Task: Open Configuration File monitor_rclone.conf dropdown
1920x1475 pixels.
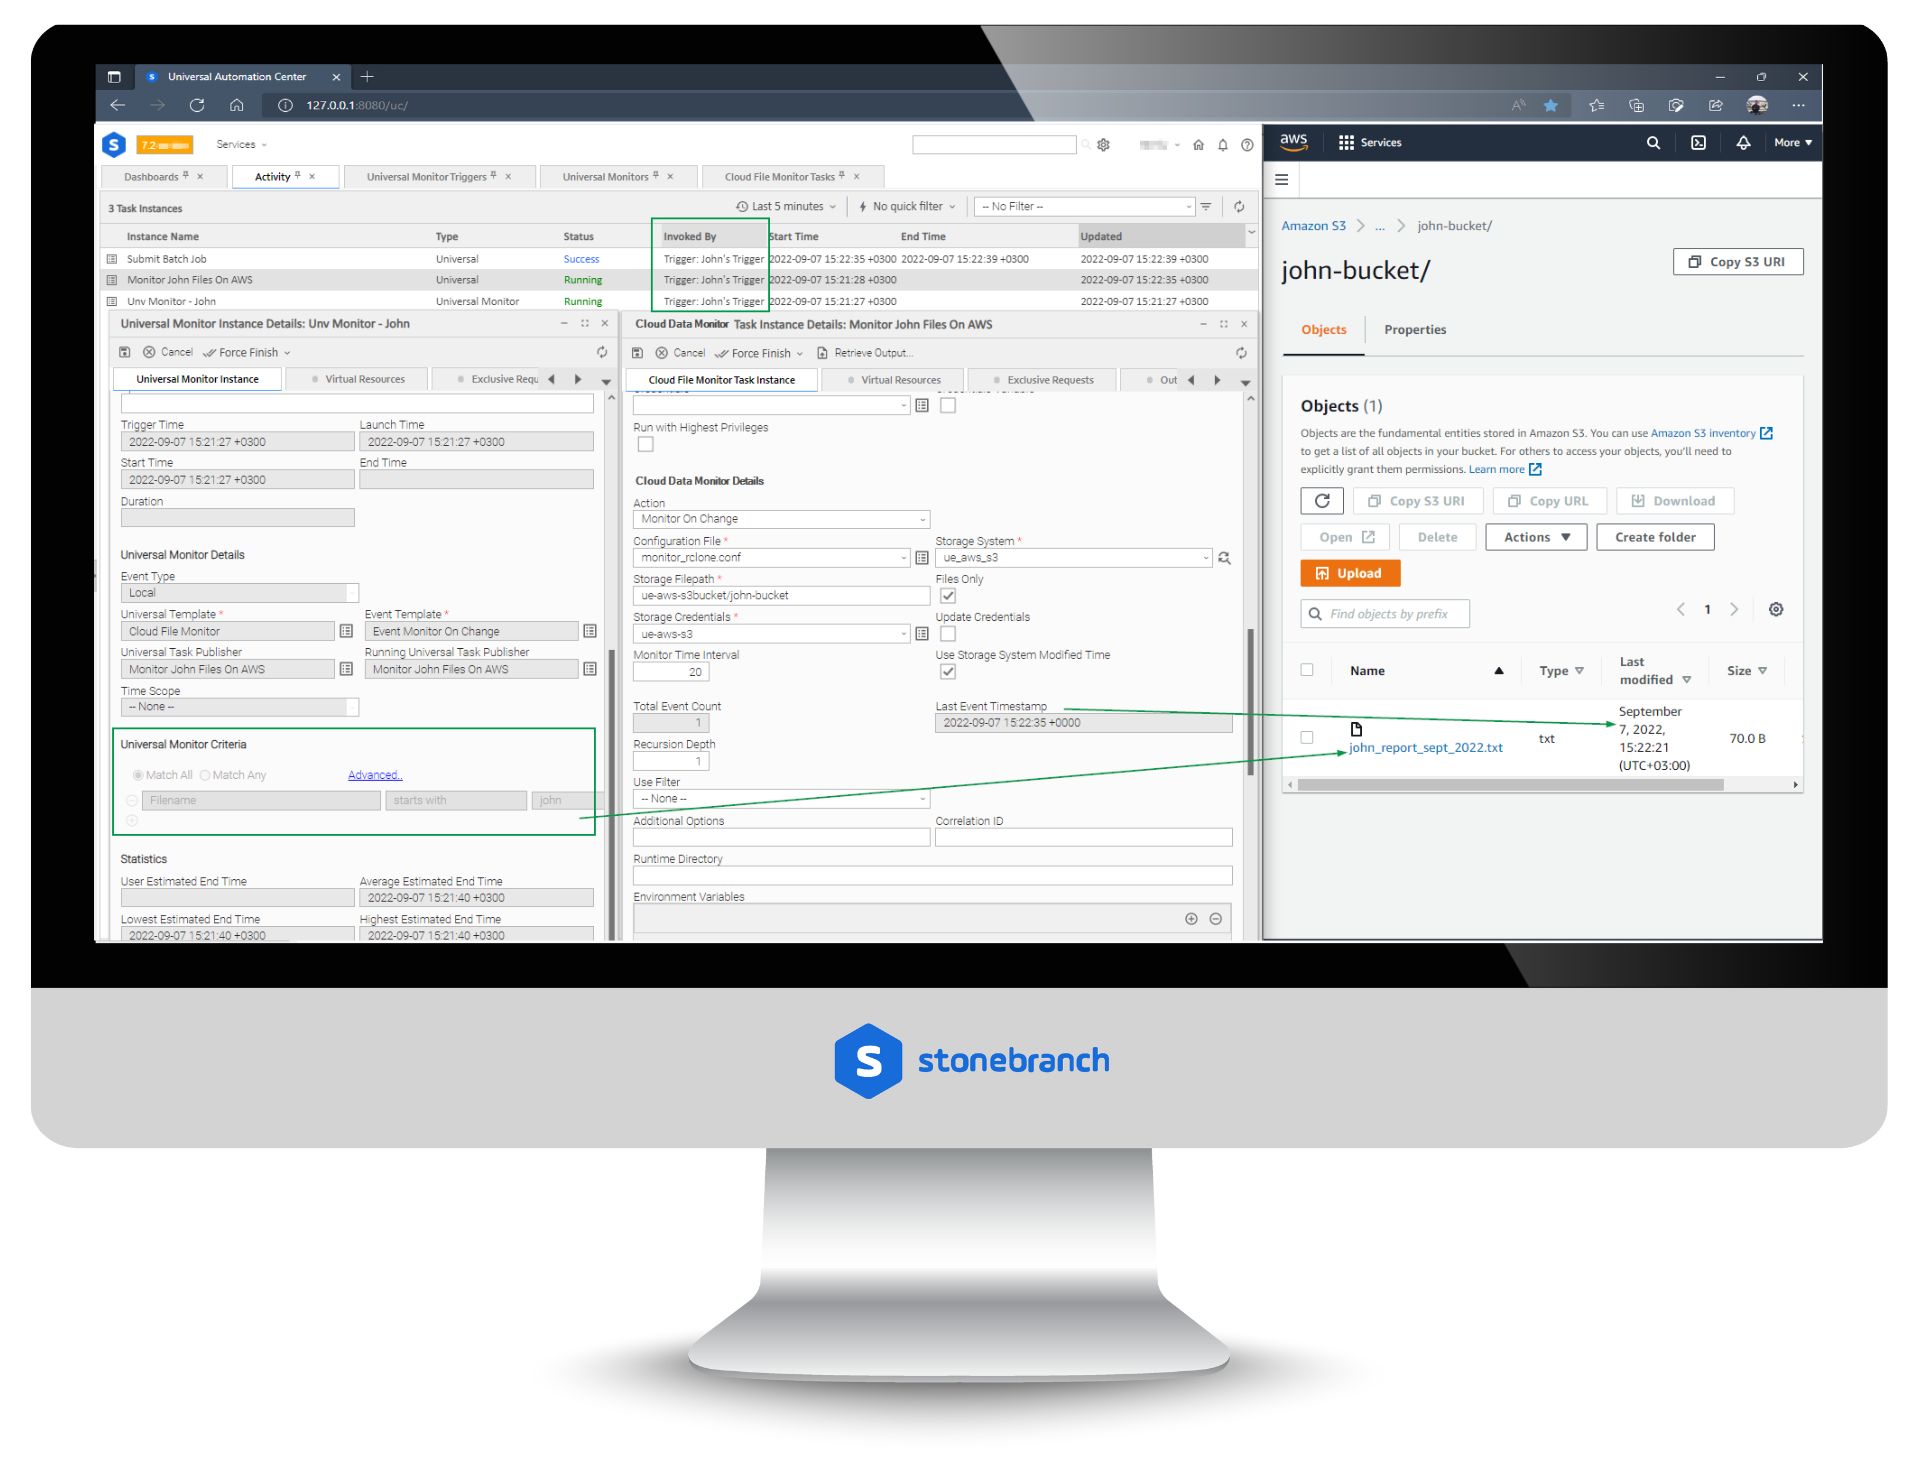Action: pyautogui.click(x=771, y=558)
